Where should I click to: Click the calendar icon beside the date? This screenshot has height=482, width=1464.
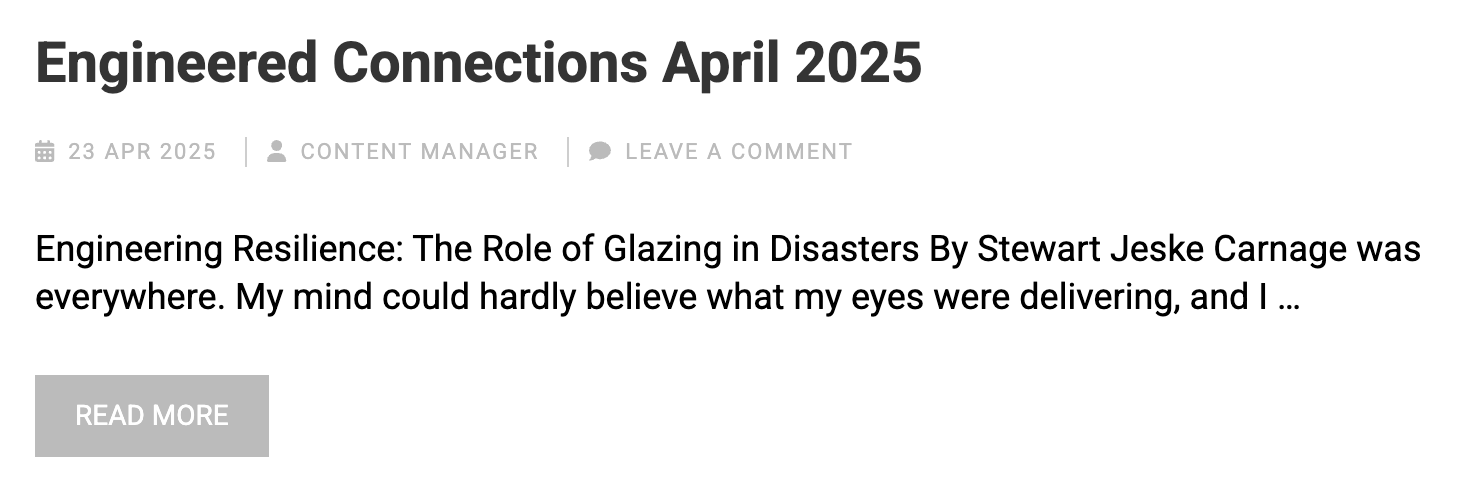pos(45,152)
